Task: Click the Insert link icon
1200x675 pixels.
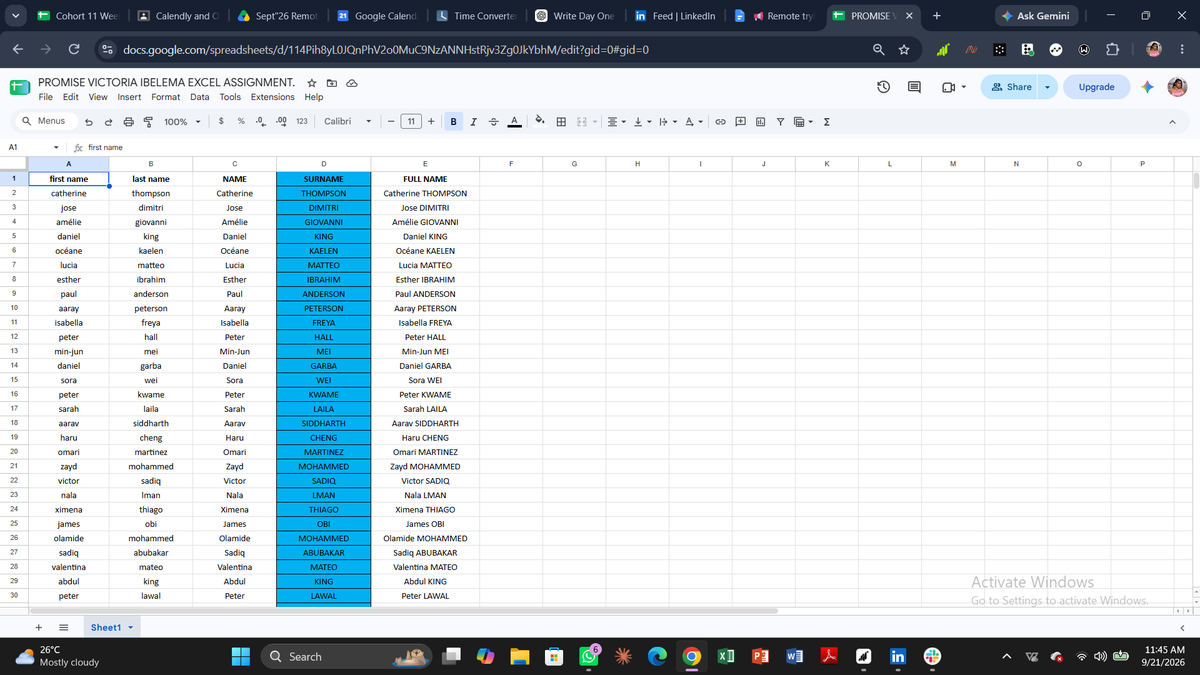Action: coord(720,121)
